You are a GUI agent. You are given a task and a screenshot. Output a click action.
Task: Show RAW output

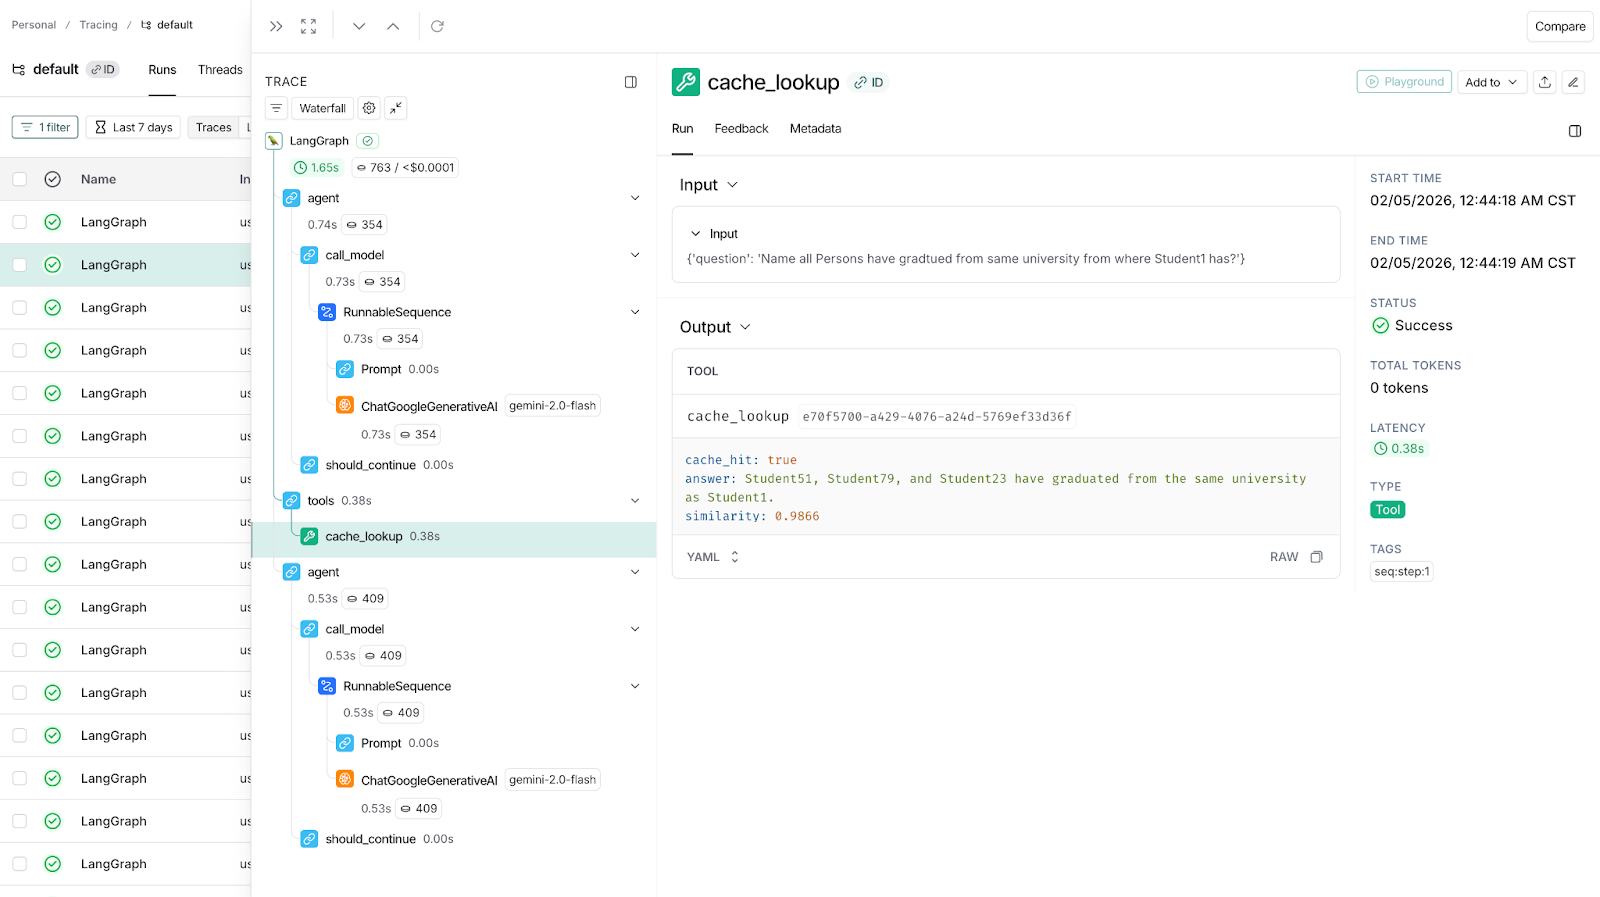pos(1284,557)
